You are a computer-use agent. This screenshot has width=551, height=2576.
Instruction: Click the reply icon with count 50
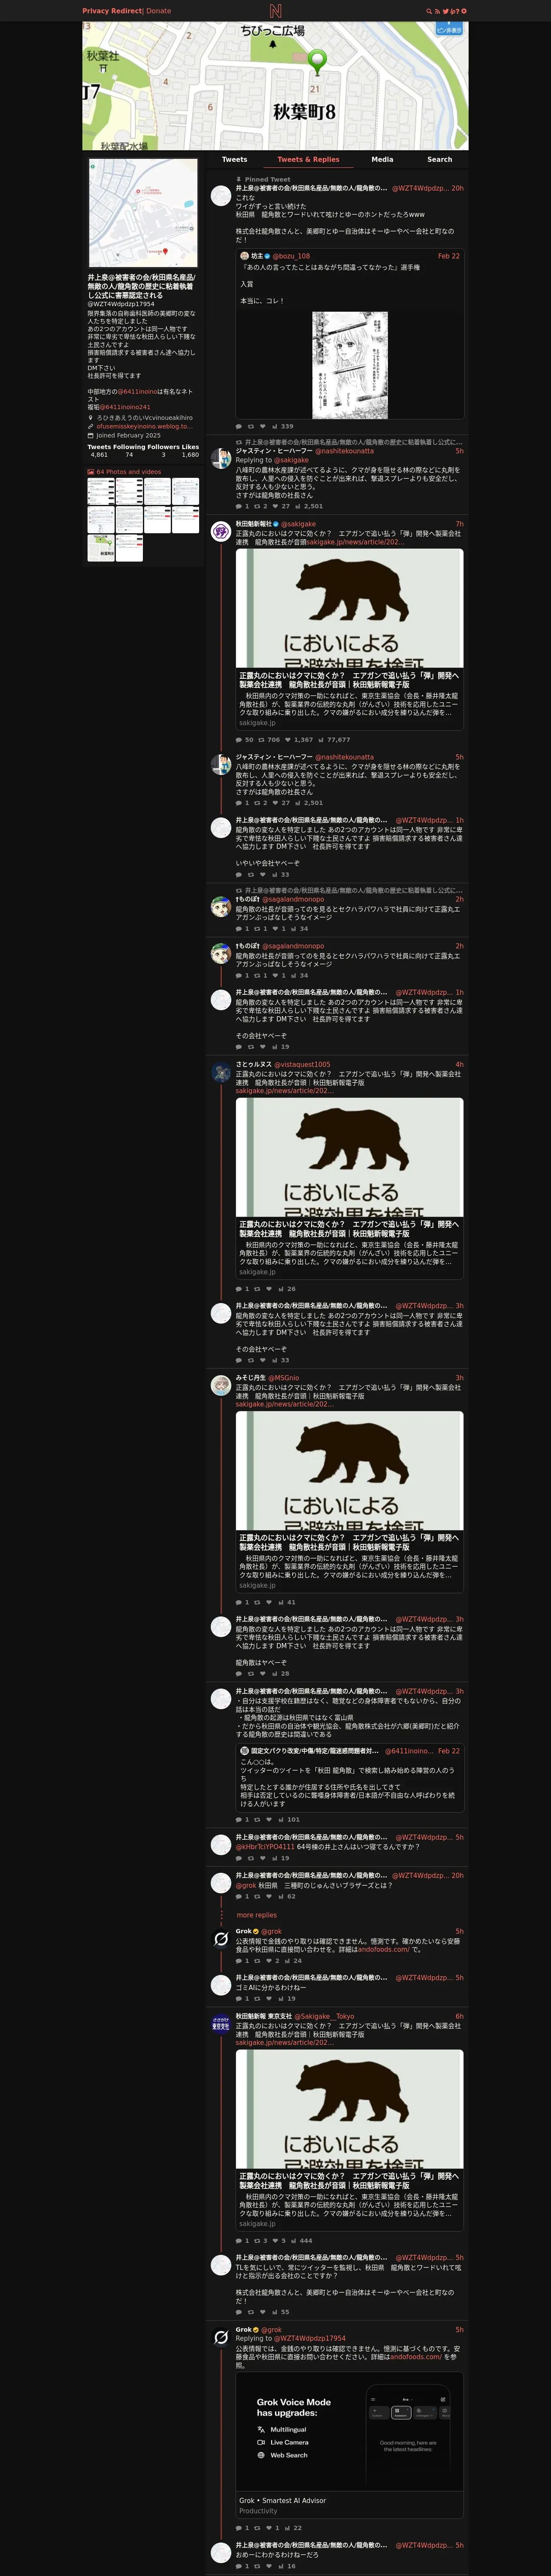[x=239, y=740]
